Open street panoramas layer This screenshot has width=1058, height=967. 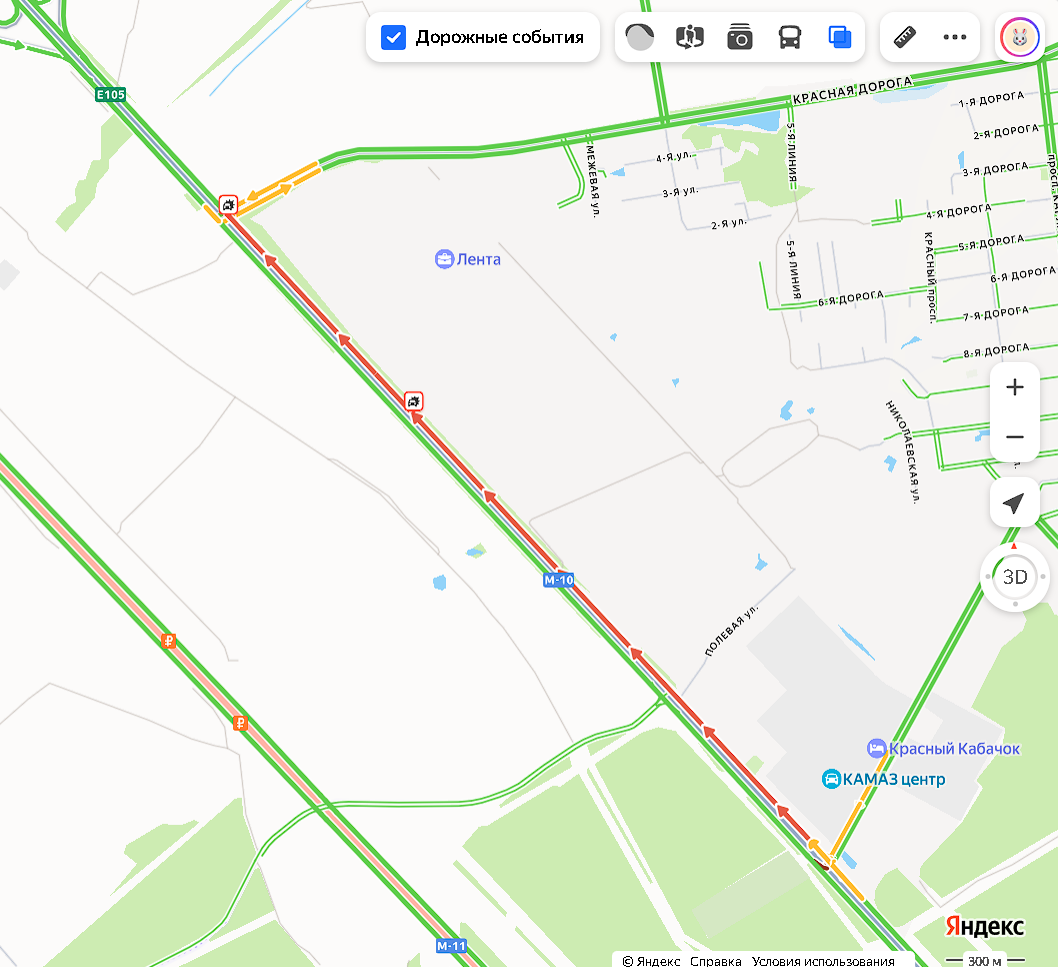(690, 37)
